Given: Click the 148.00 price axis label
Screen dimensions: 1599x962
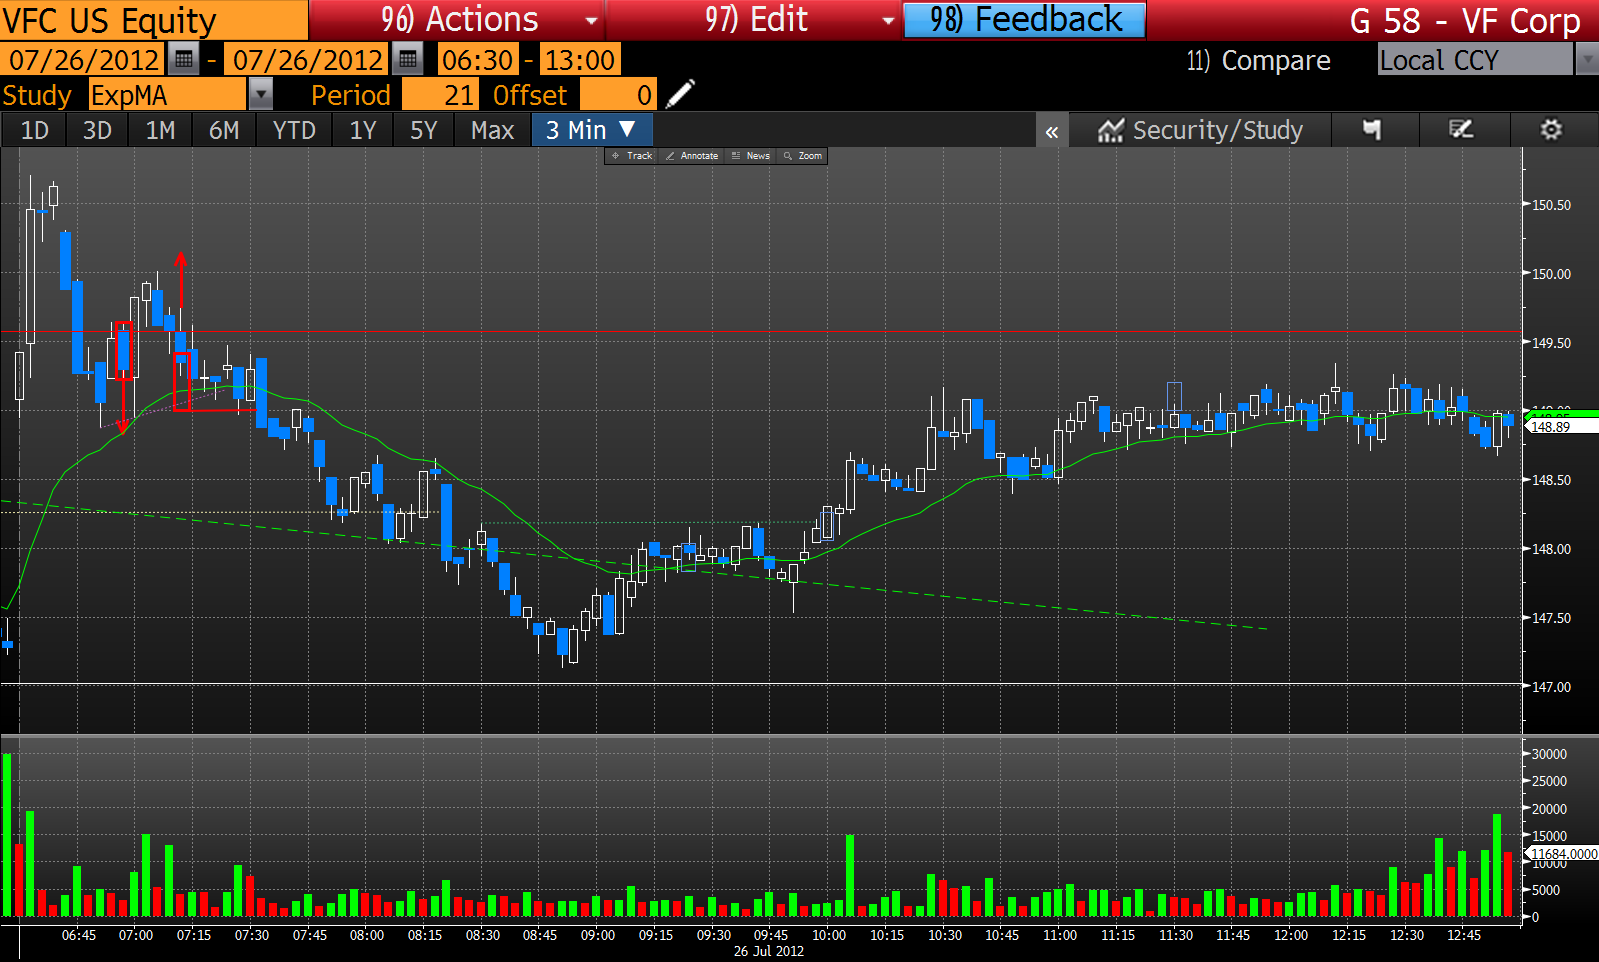Looking at the screenshot, I should [x=1551, y=549].
